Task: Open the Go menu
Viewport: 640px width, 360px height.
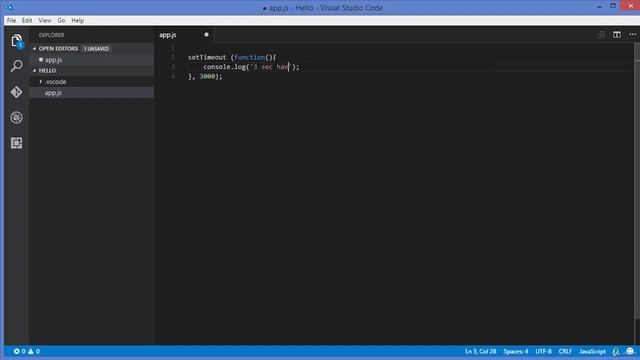Action: (x=61, y=20)
